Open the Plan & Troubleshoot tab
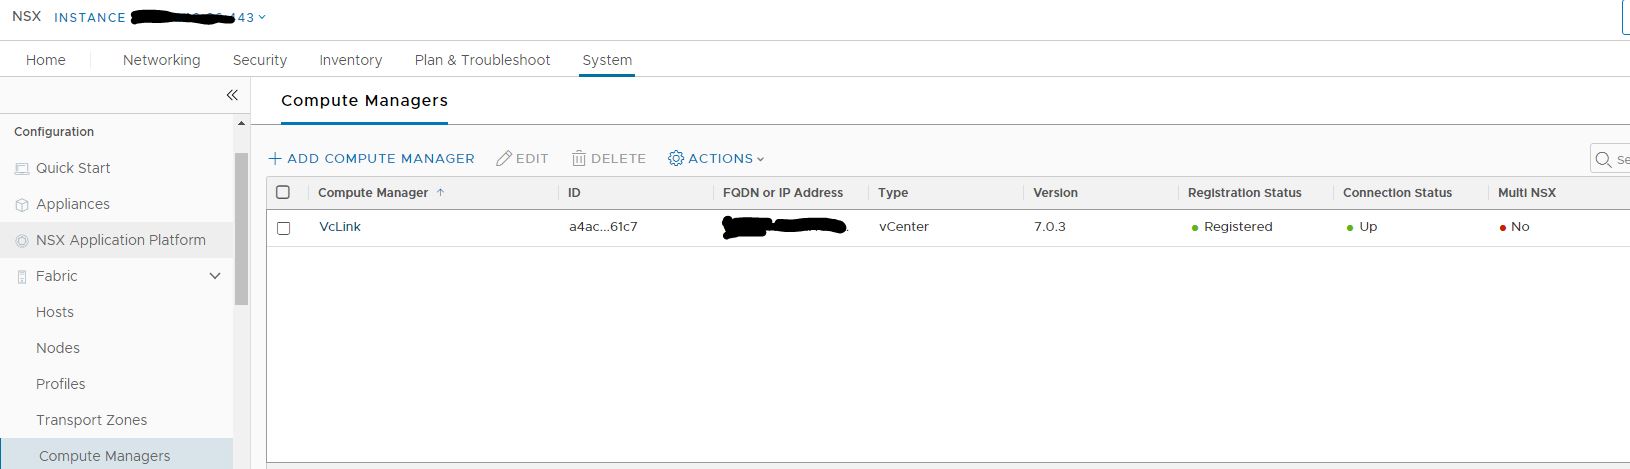This screenshot has width=1630, height=469. pos(482,60)
